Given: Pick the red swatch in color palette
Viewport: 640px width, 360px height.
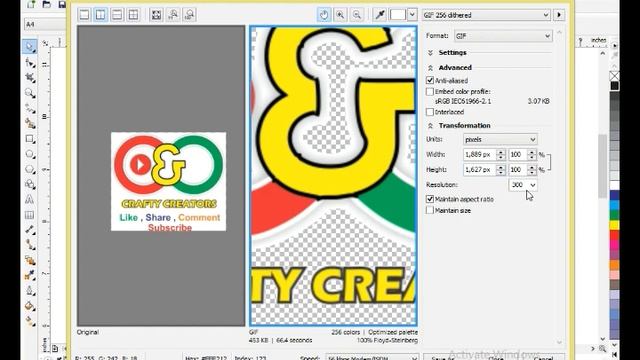Looking at the screenshot, I should coord(614,235).
